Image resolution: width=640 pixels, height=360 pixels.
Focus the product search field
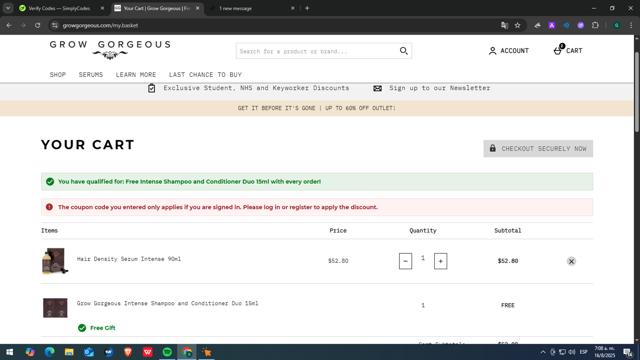pyautogui.click(x=318, y=51)
